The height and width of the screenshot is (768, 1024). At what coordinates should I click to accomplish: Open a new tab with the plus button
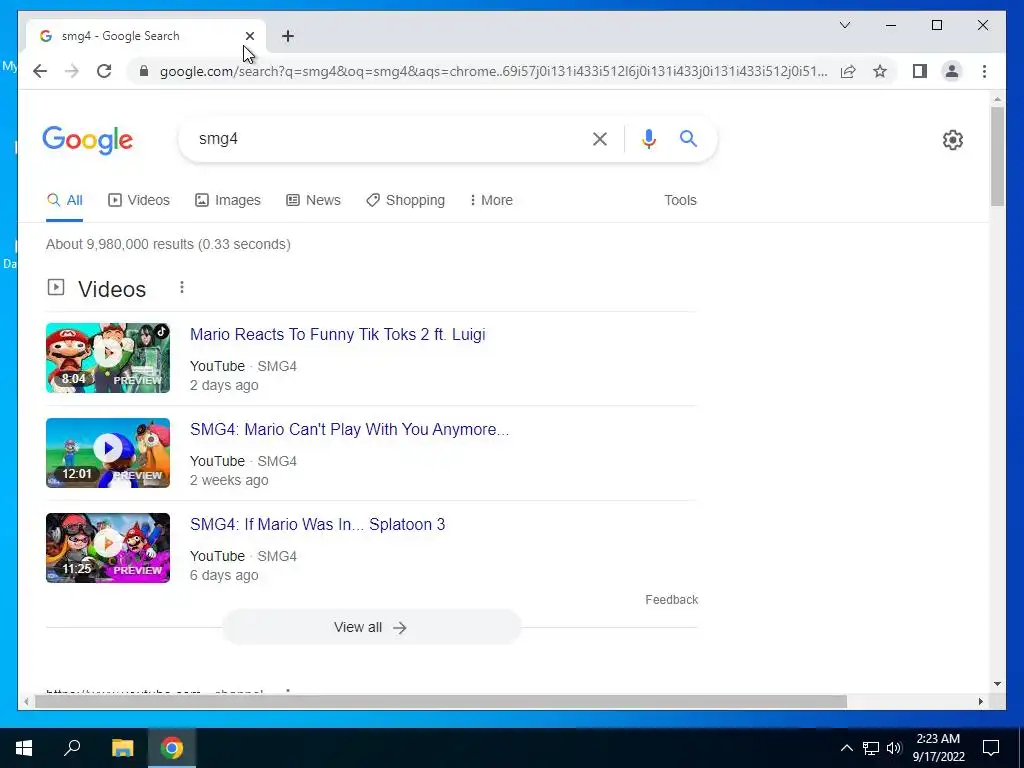point(288,36)
